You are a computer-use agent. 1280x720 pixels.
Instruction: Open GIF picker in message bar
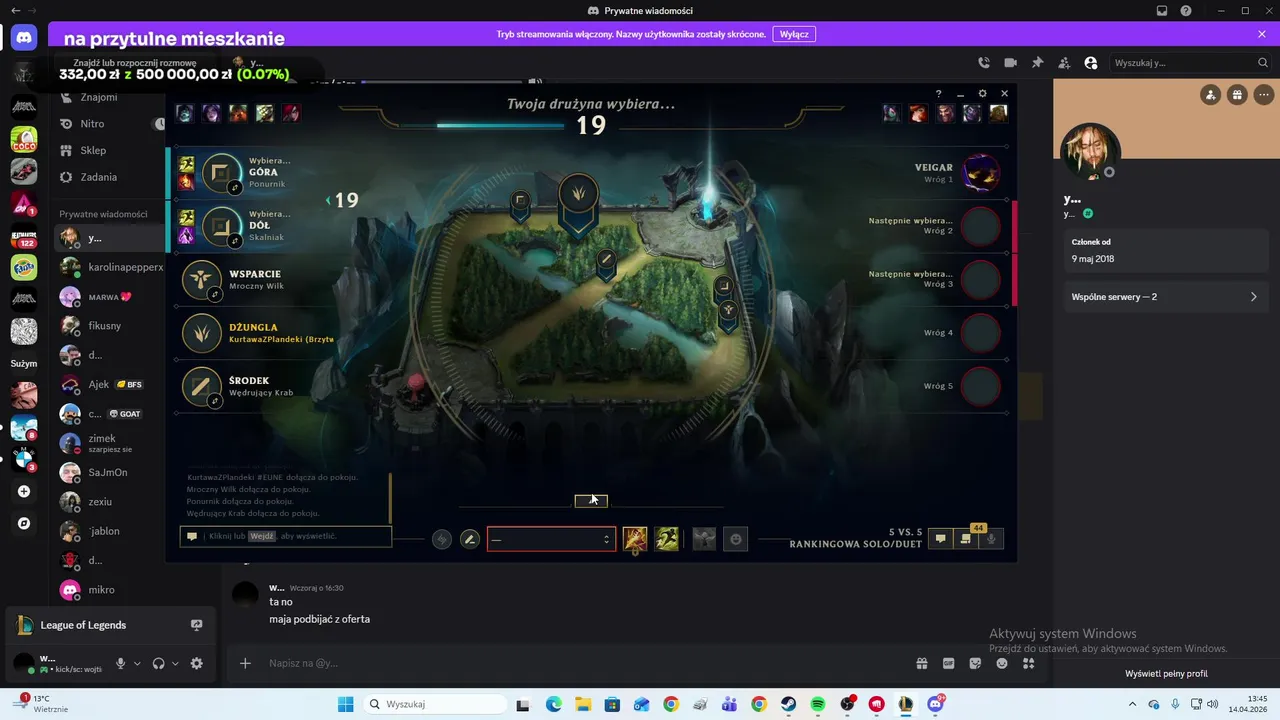tap(949, 663)
